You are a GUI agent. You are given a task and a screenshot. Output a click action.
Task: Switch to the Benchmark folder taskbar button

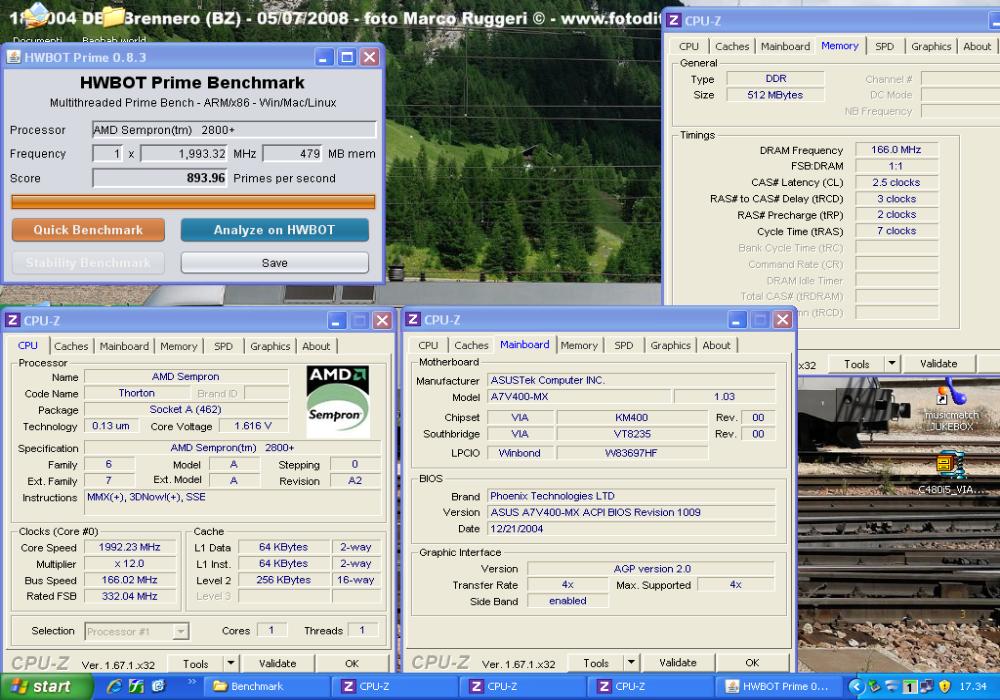coord(267,687)
